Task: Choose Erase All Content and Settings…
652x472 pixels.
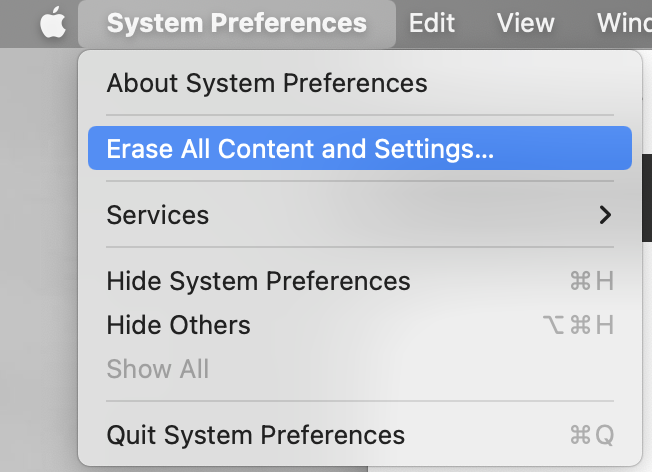Action: [360, 148]
